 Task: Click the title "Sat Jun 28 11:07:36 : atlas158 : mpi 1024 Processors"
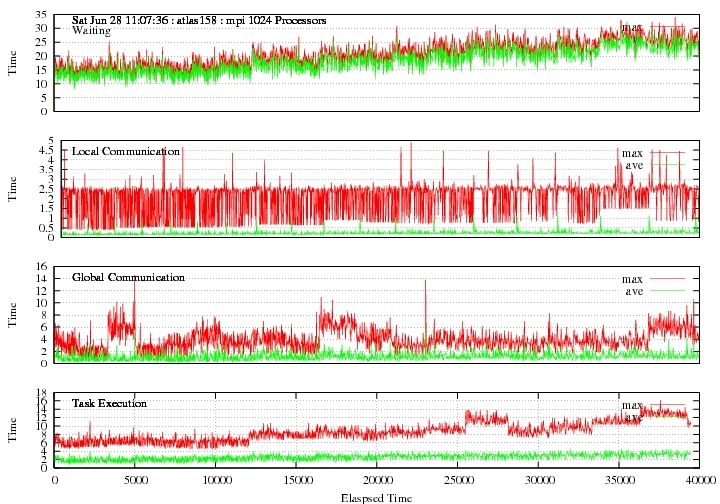[199, 21]
